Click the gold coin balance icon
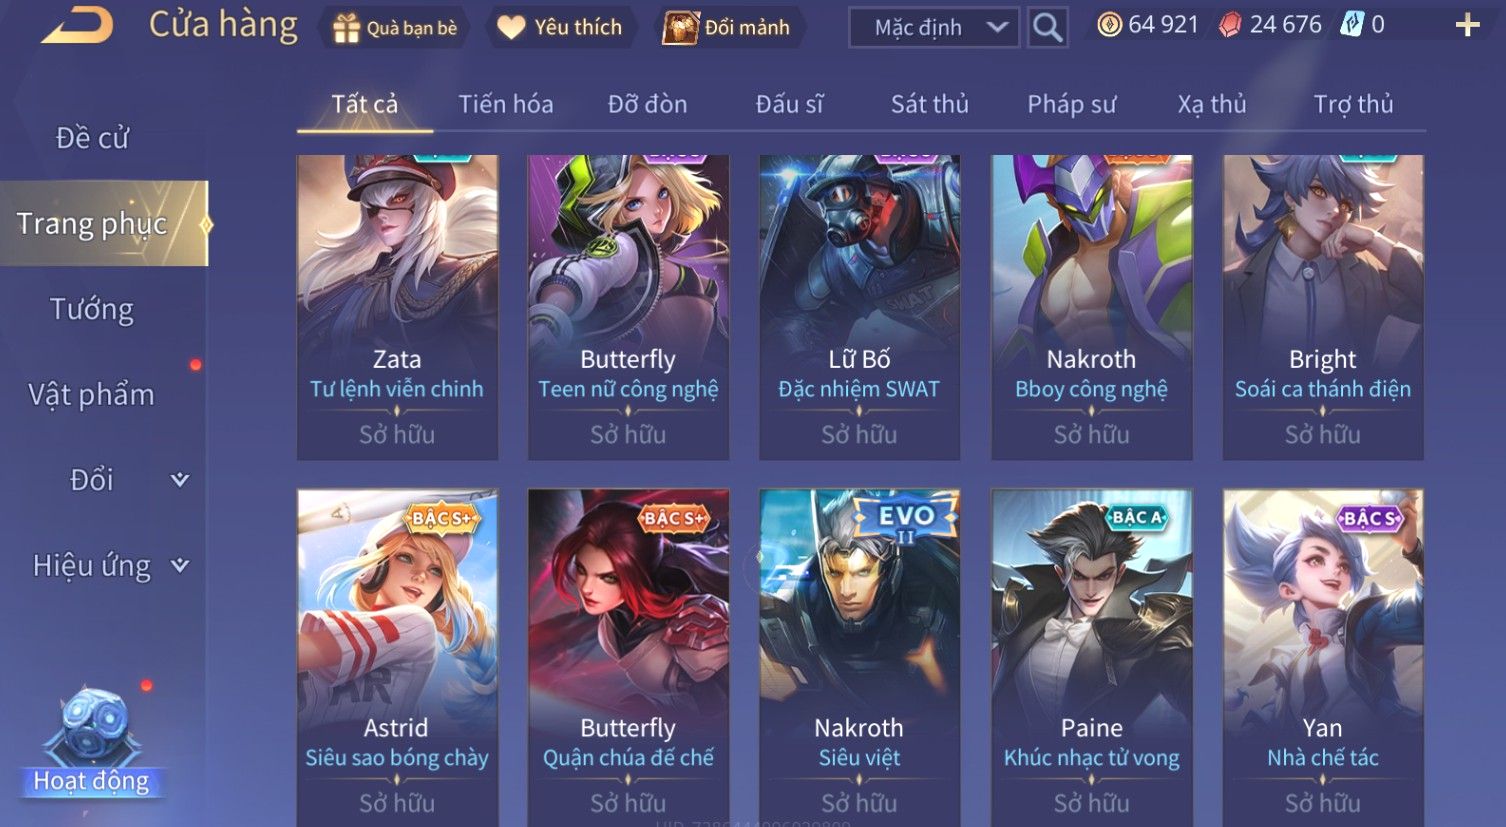 (1109, 25)
